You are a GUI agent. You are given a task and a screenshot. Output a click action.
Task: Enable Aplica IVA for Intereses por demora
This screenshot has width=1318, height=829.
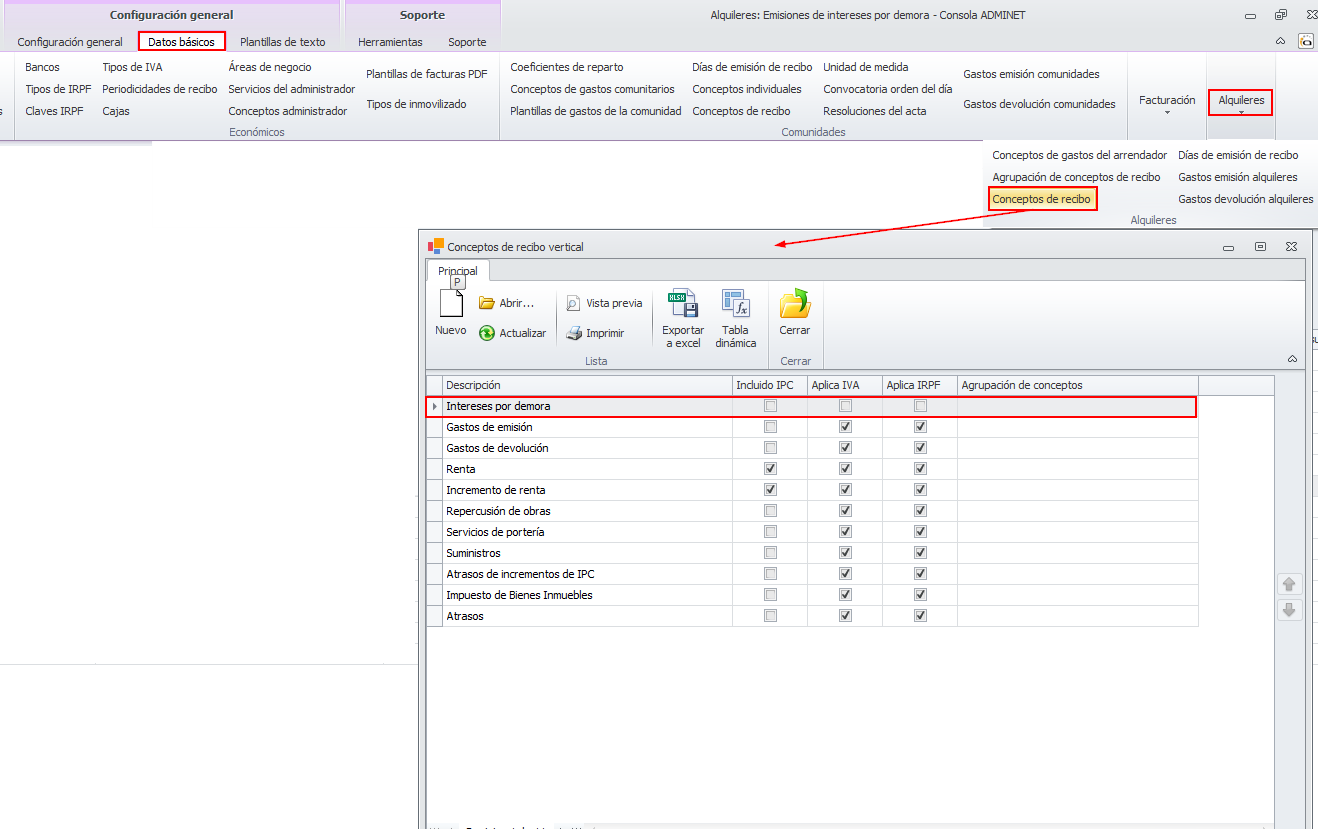point(845,406)
